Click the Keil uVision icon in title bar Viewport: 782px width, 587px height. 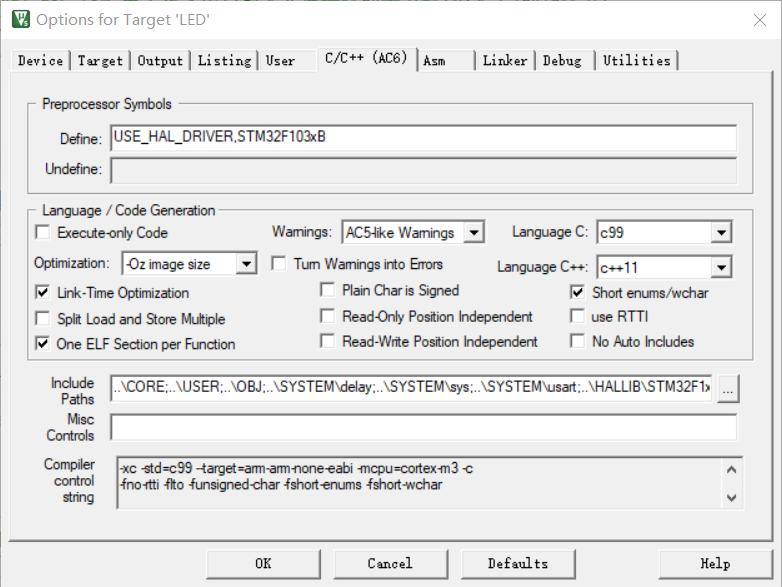click(20, 19)
